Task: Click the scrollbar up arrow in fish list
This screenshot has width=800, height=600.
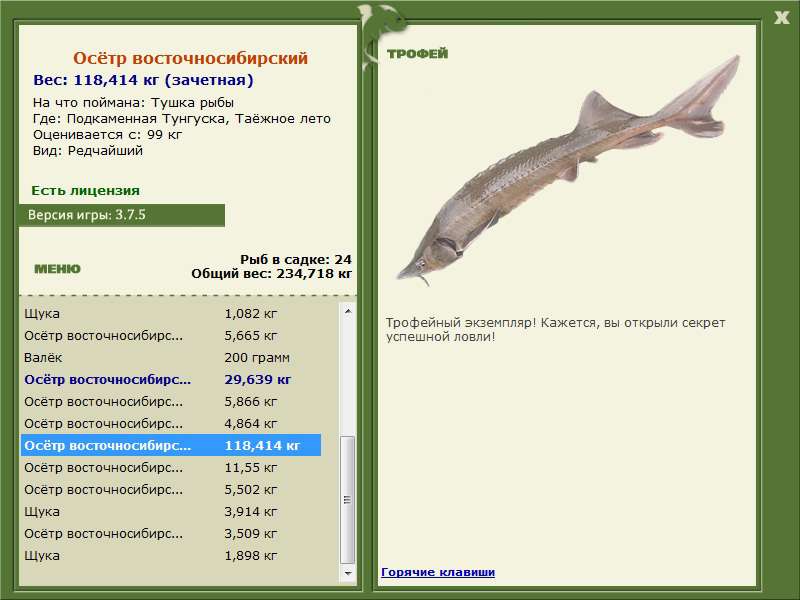Action: pyautogui.click(x=347, y=311)
